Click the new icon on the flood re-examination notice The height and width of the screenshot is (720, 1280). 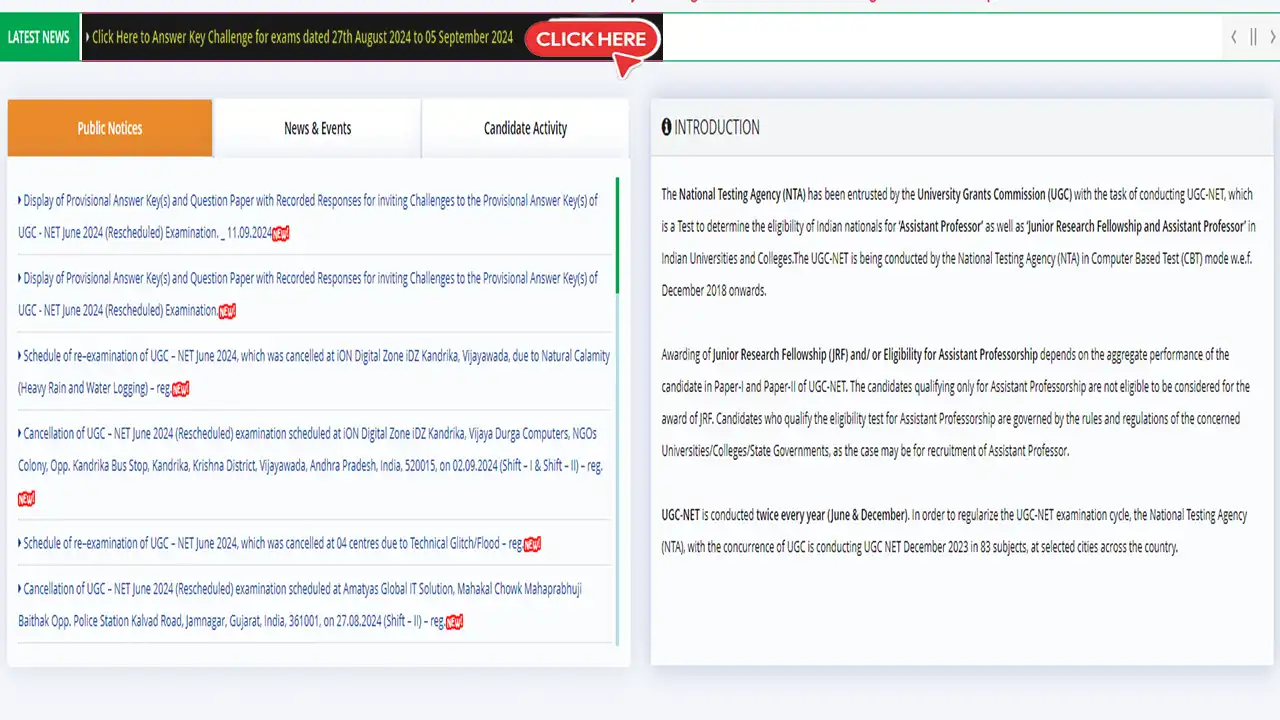(531, 543)
